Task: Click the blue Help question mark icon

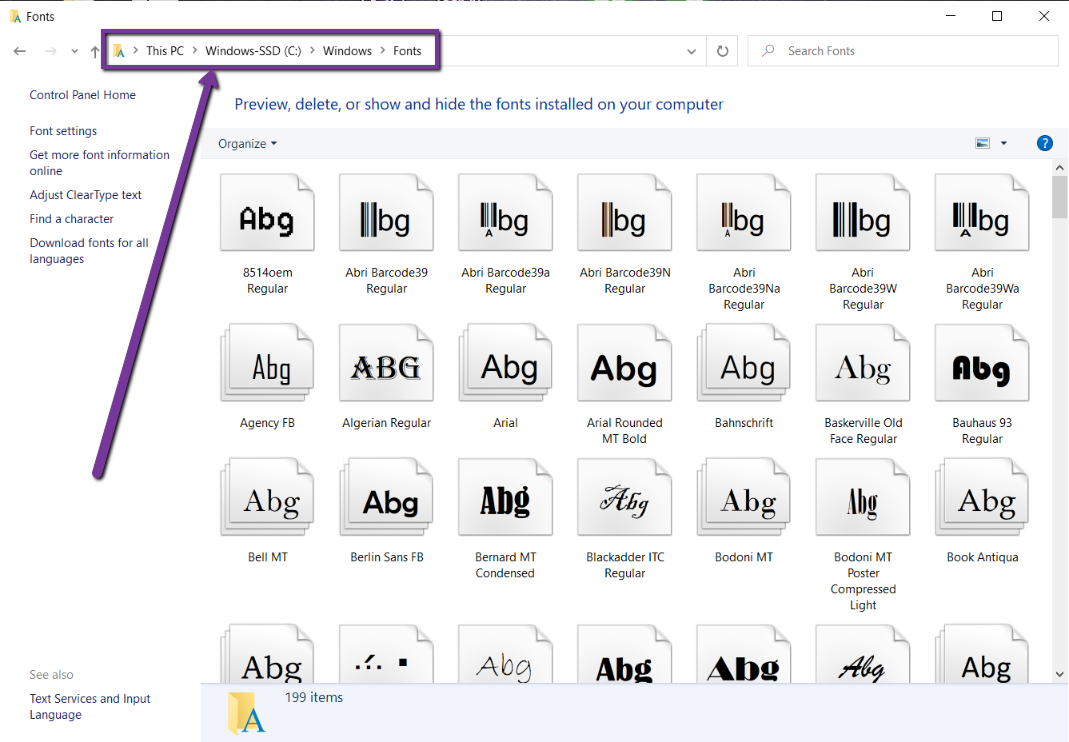Action: coord(1045,143)
